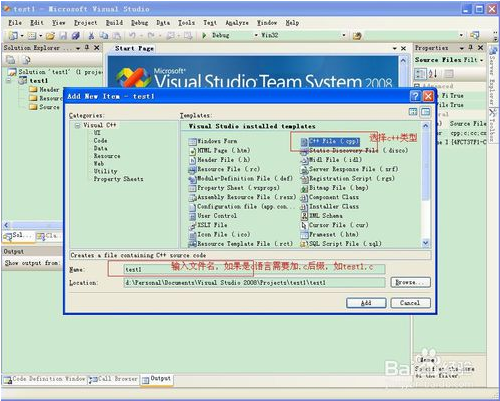Select the Cursor File (.cur) template
500x401 pixels.
pos(334,225)
